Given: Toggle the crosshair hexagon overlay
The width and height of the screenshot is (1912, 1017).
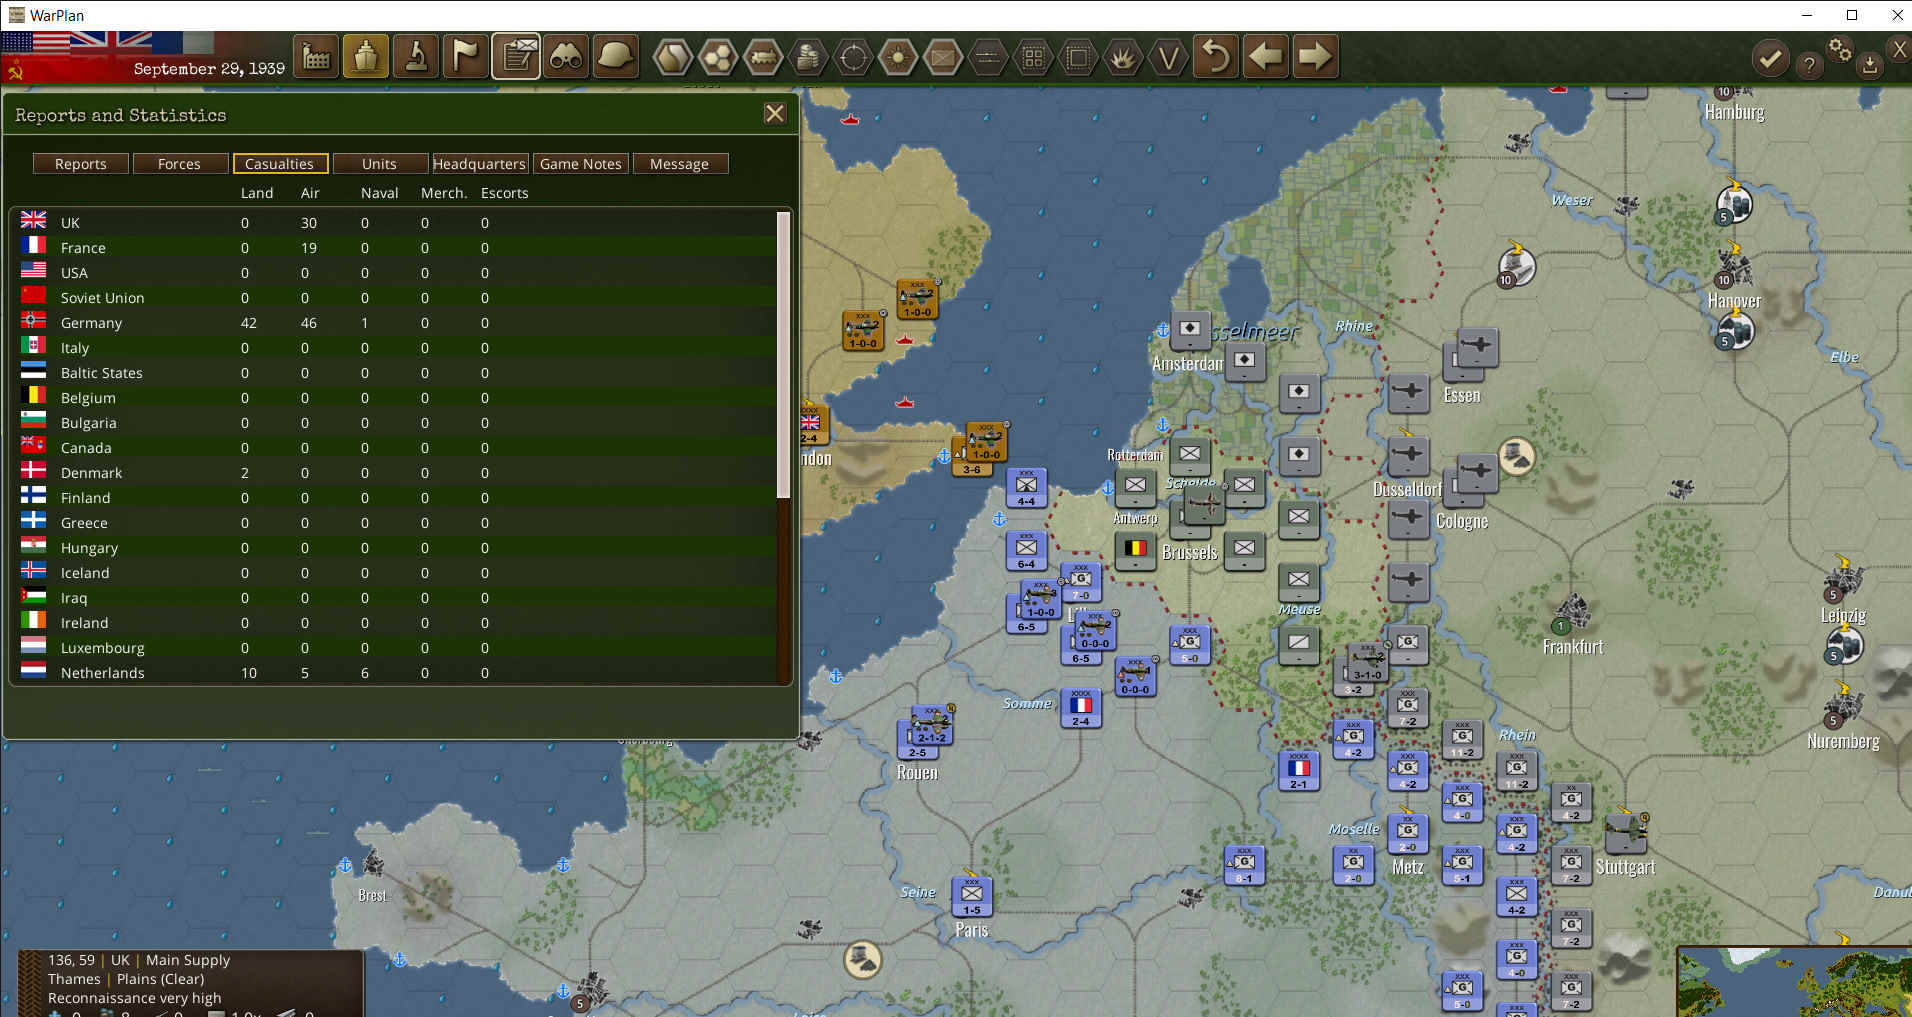Looking at the screenshot, I should [853, 57].
